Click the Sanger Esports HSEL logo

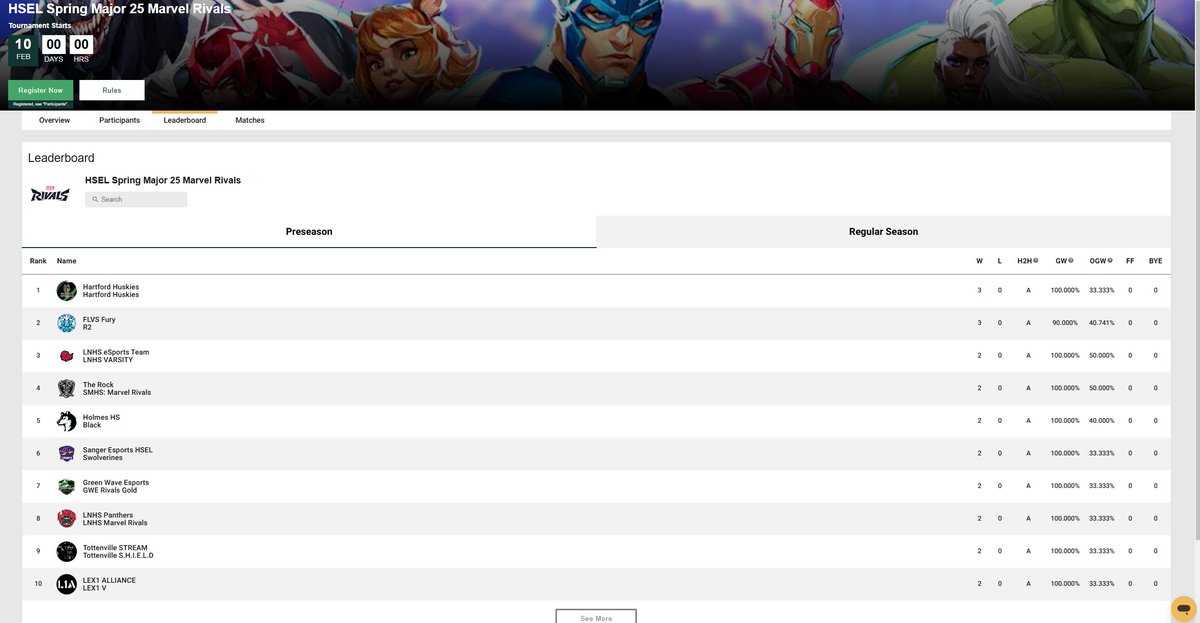66,453
